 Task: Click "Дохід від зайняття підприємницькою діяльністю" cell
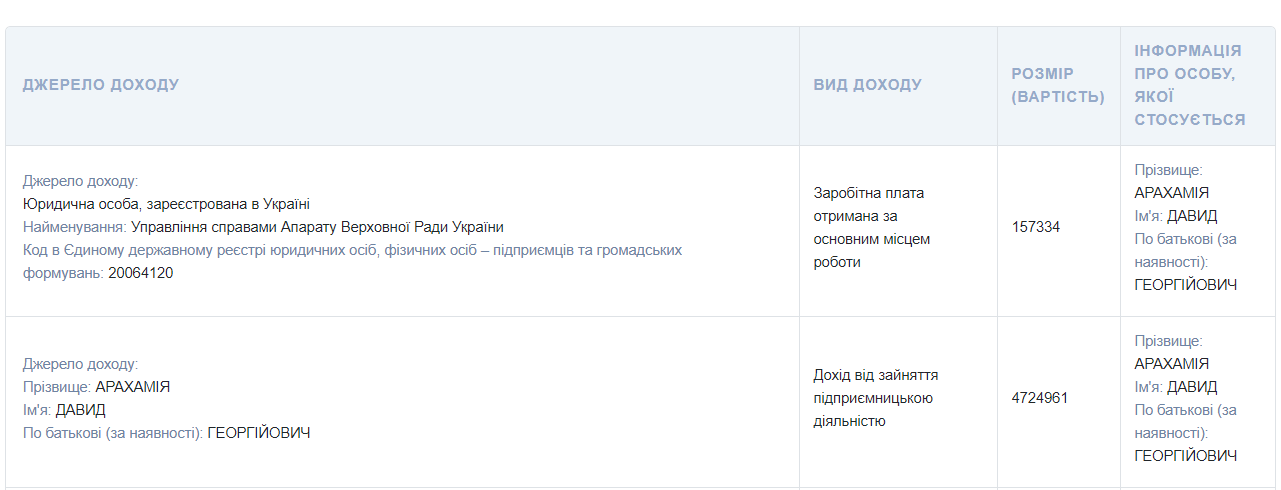(x=875, y=398)
